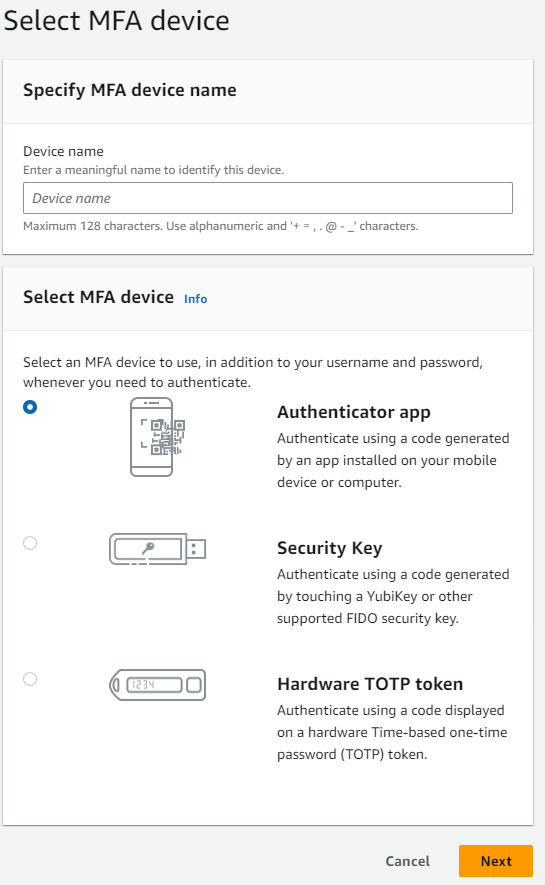
Task: Click the orange Next button
Action: point(496,861)
